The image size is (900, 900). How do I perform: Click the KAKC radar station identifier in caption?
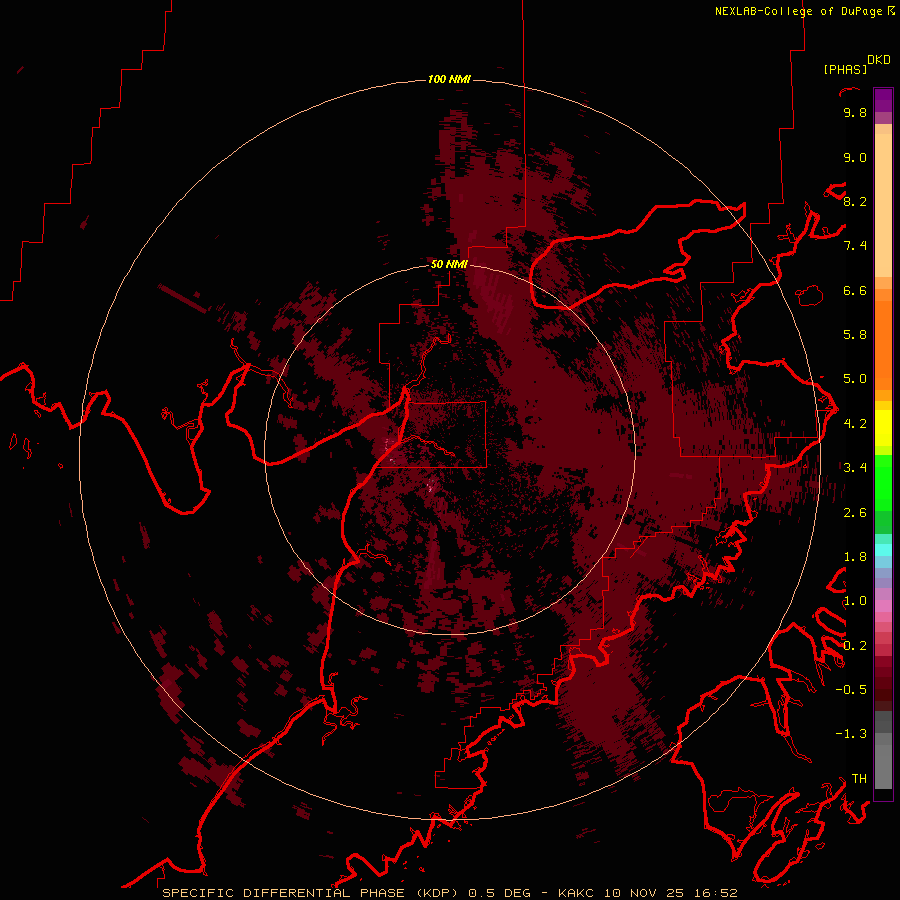coord(576,893)
